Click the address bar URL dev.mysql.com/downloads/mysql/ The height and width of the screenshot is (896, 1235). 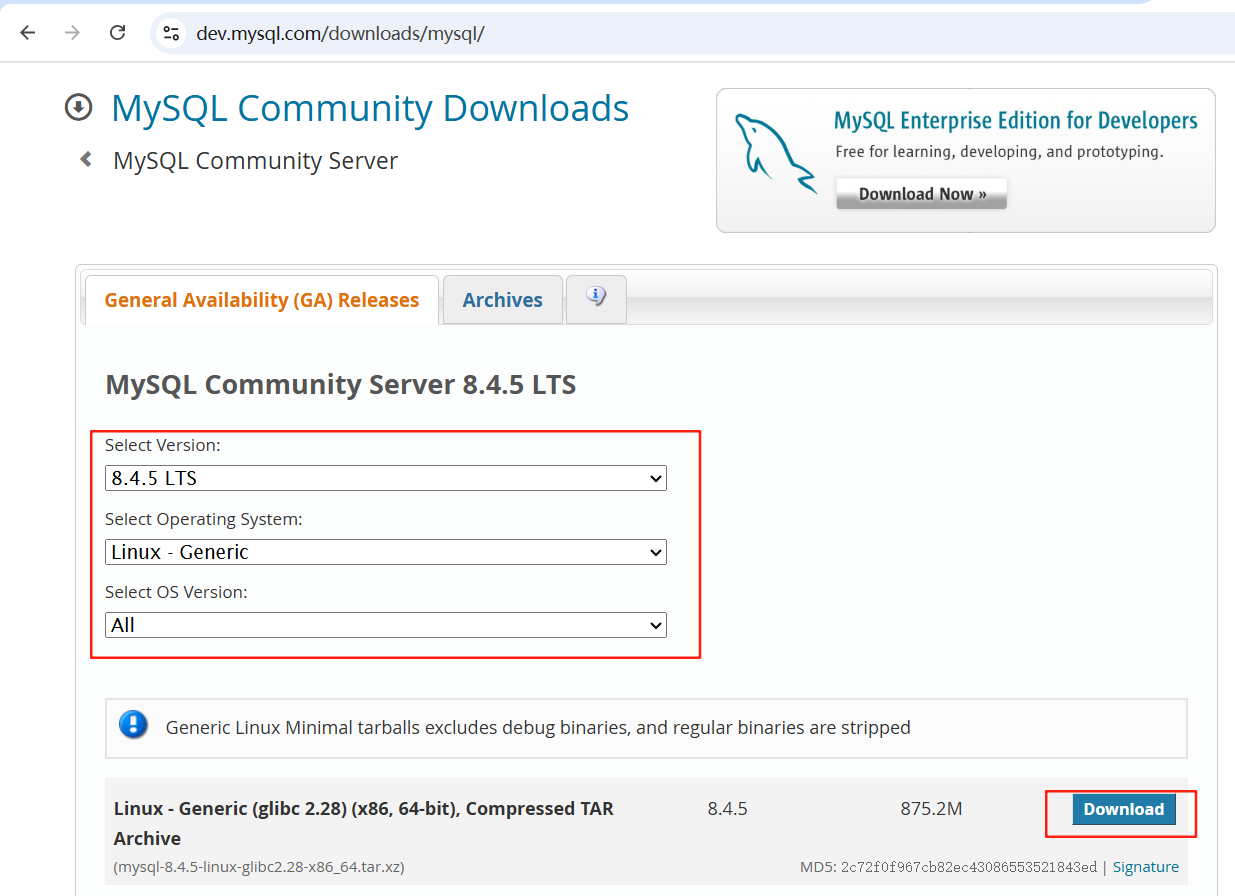coord(341,33)
